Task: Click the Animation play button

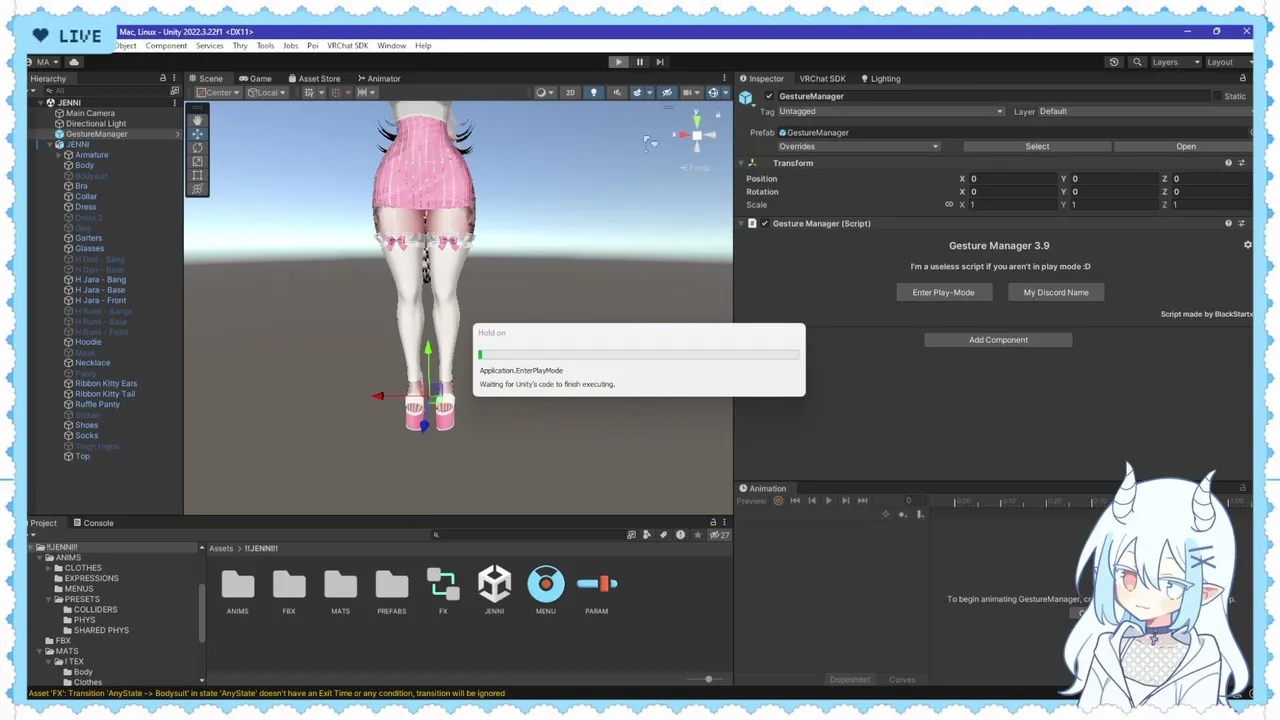Action: tap(828, 500)
